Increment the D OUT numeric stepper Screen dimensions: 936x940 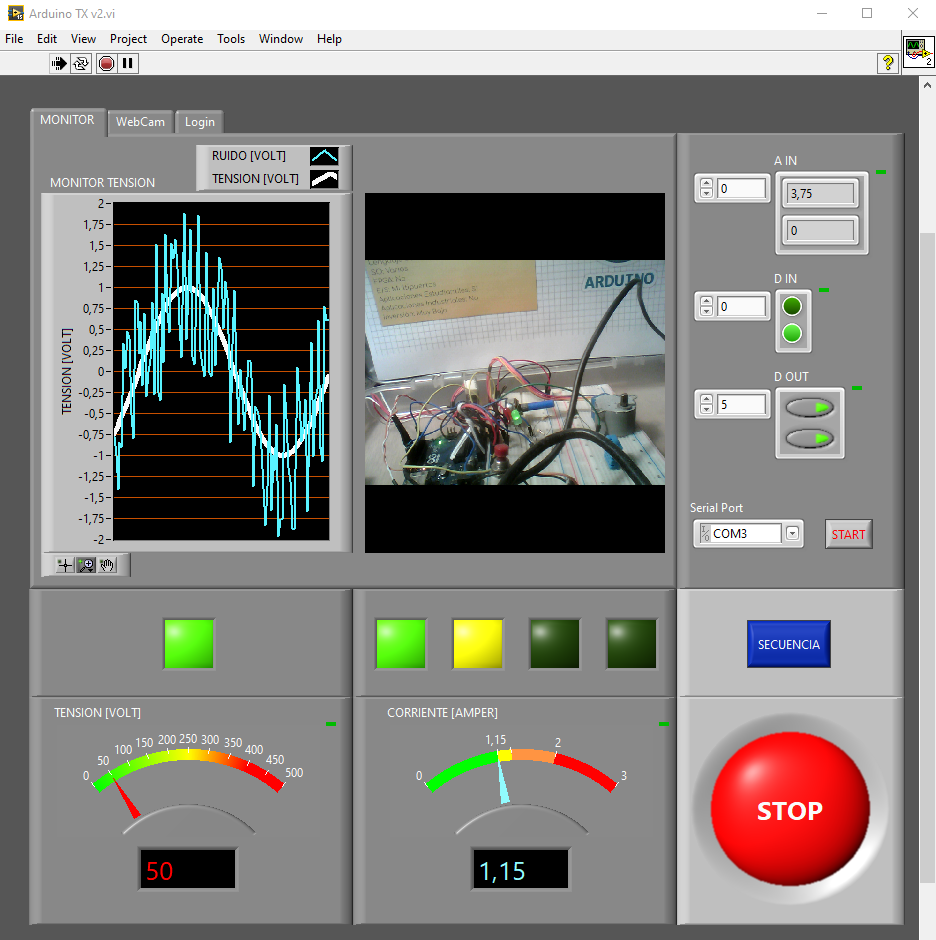click(x=707, y=400)
